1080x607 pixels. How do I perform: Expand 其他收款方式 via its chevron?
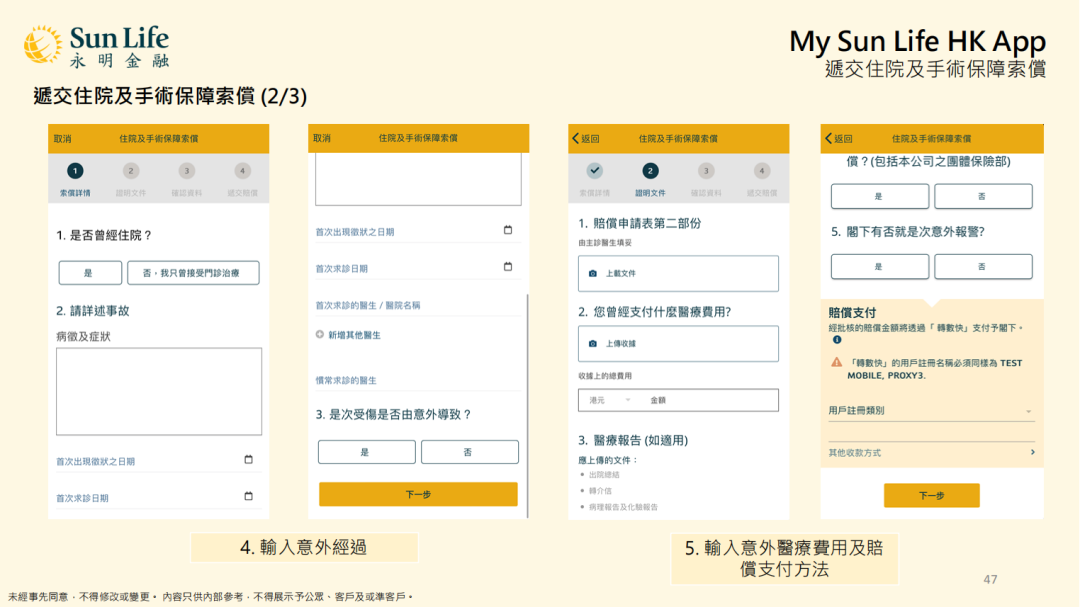point(1032,452)
